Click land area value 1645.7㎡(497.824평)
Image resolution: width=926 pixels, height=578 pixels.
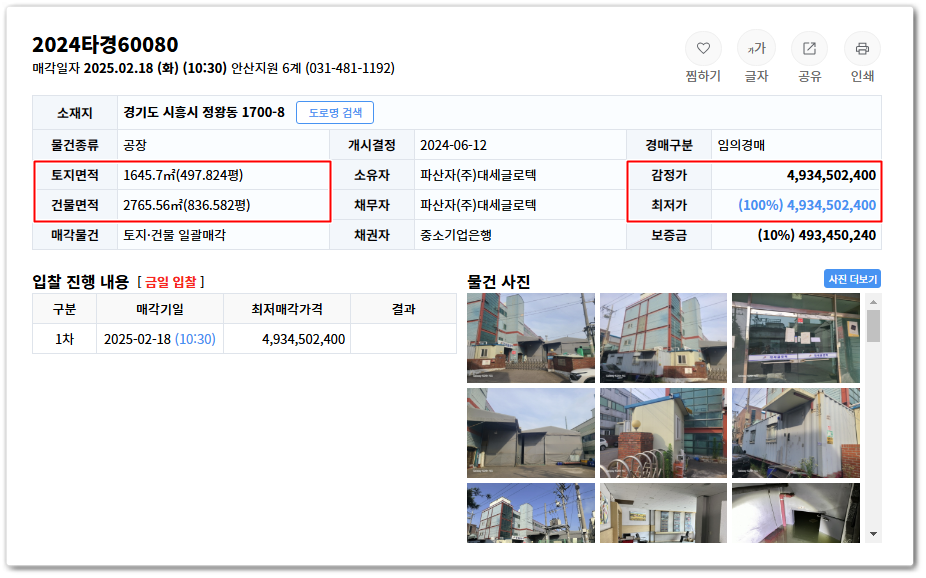tap(183, 175)
